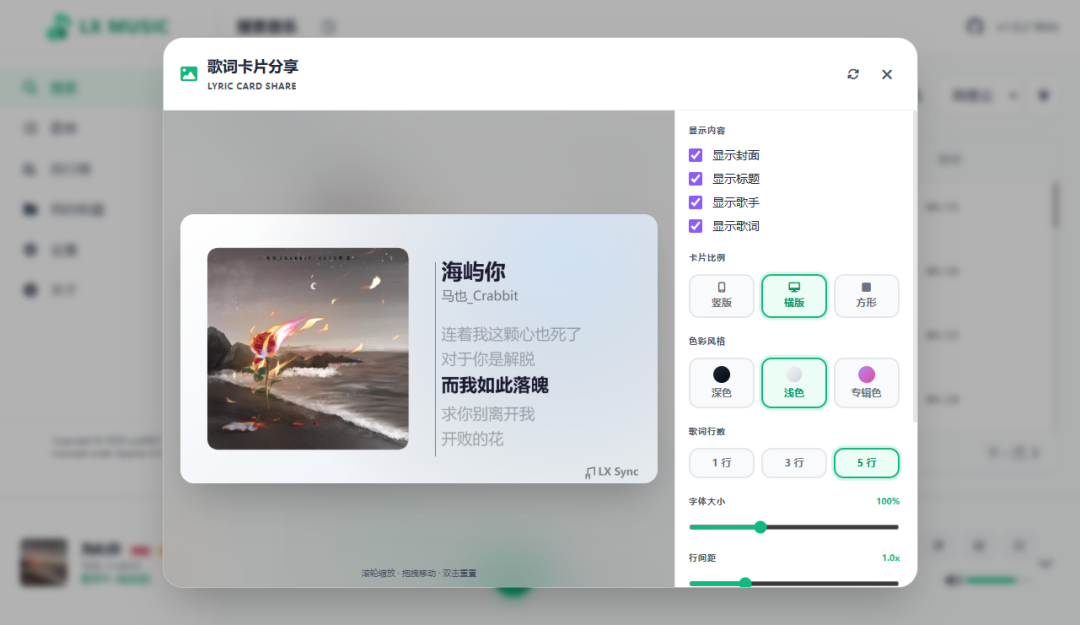Click the 1.0x line spacing value
The height and width of the screenshot is (625, 1080).
pos(890,557)
